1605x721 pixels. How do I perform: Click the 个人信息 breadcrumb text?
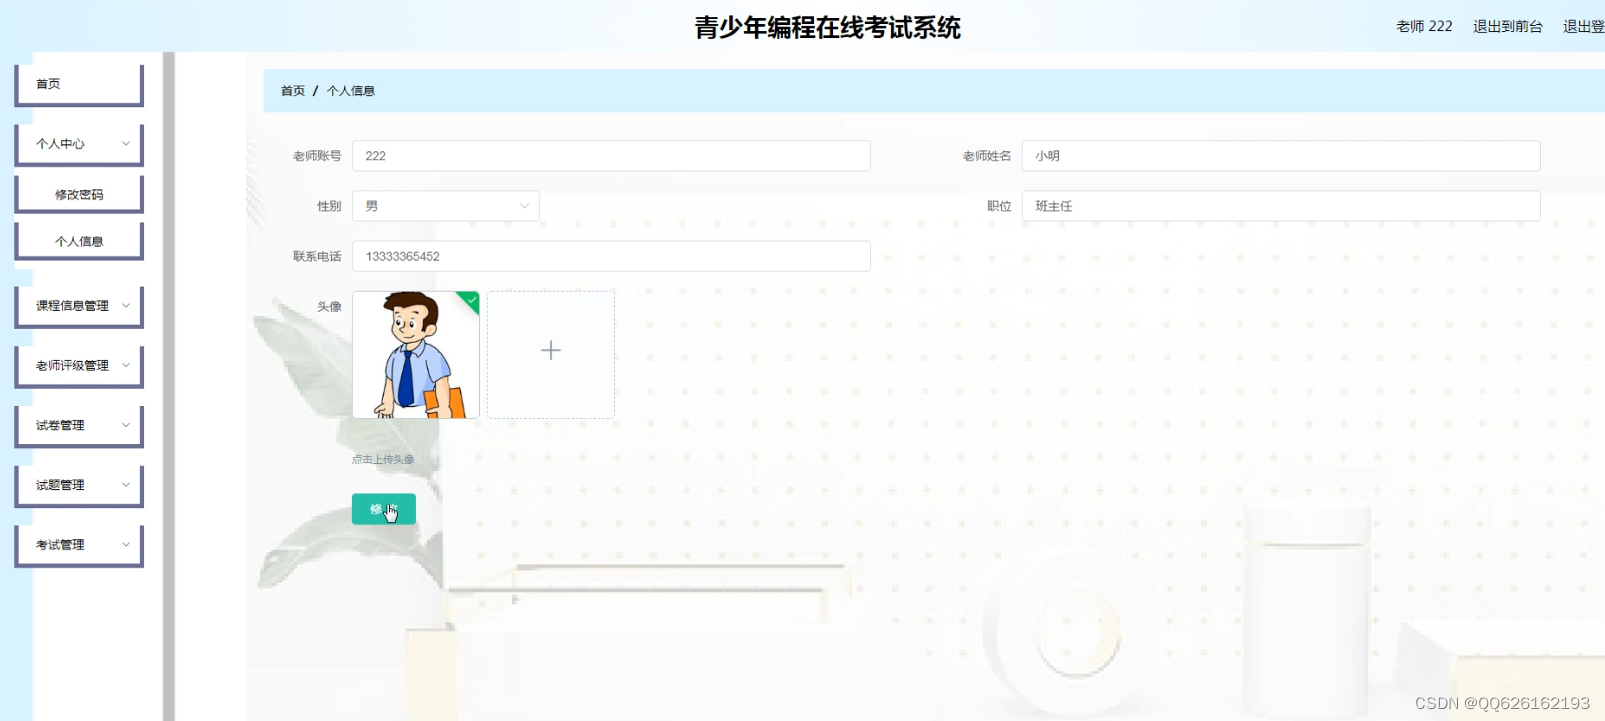point(351,91)
